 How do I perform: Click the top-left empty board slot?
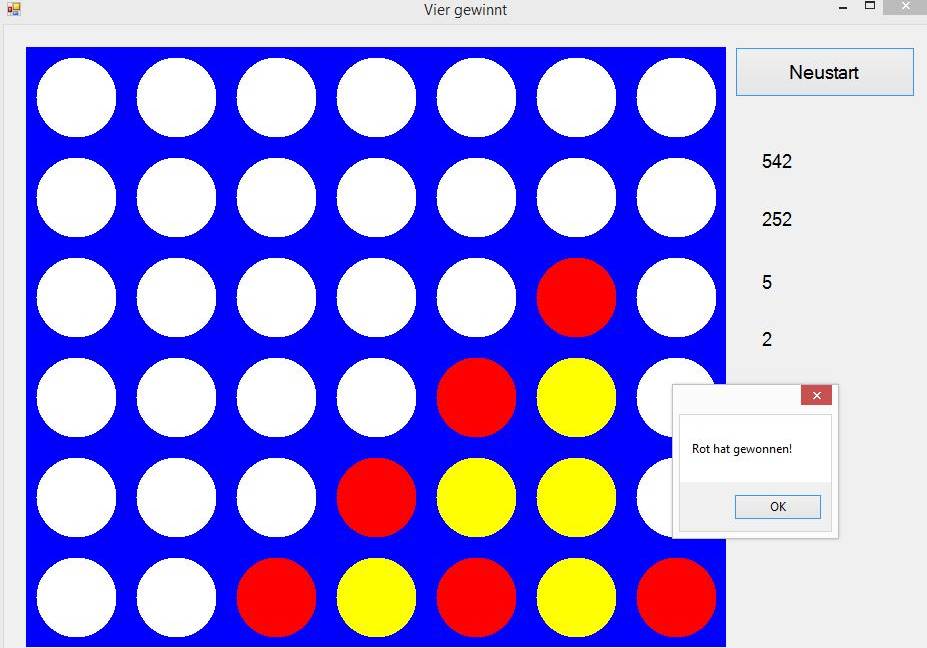tap(76, 97)
